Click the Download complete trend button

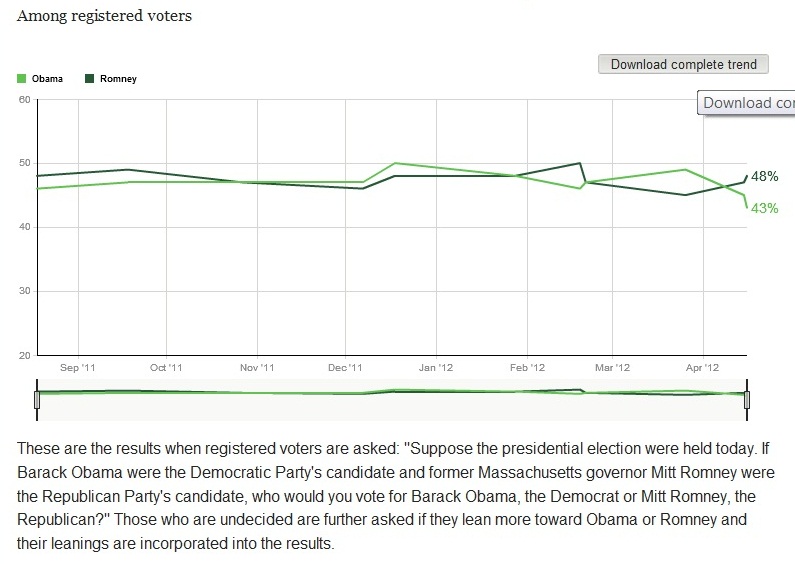683,64
